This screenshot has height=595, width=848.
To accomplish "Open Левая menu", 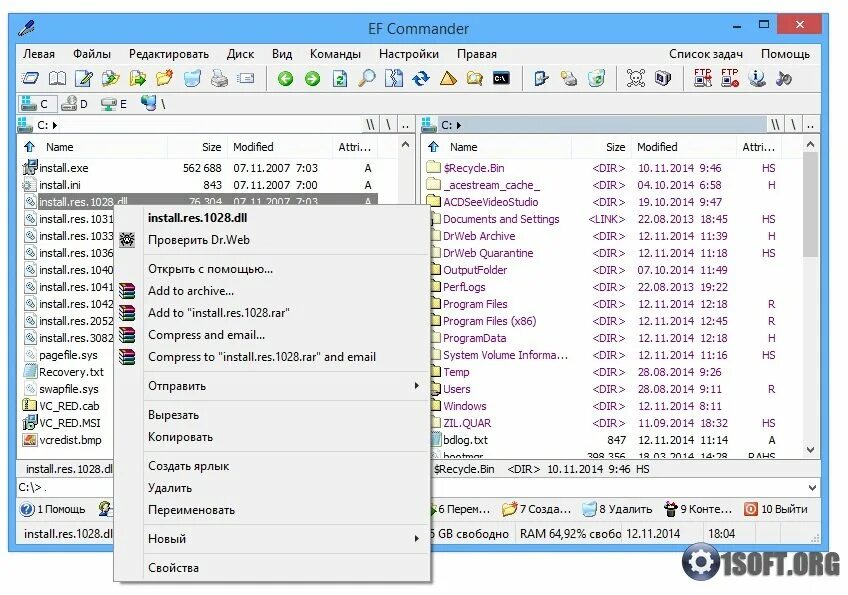I will click(38, 54).
